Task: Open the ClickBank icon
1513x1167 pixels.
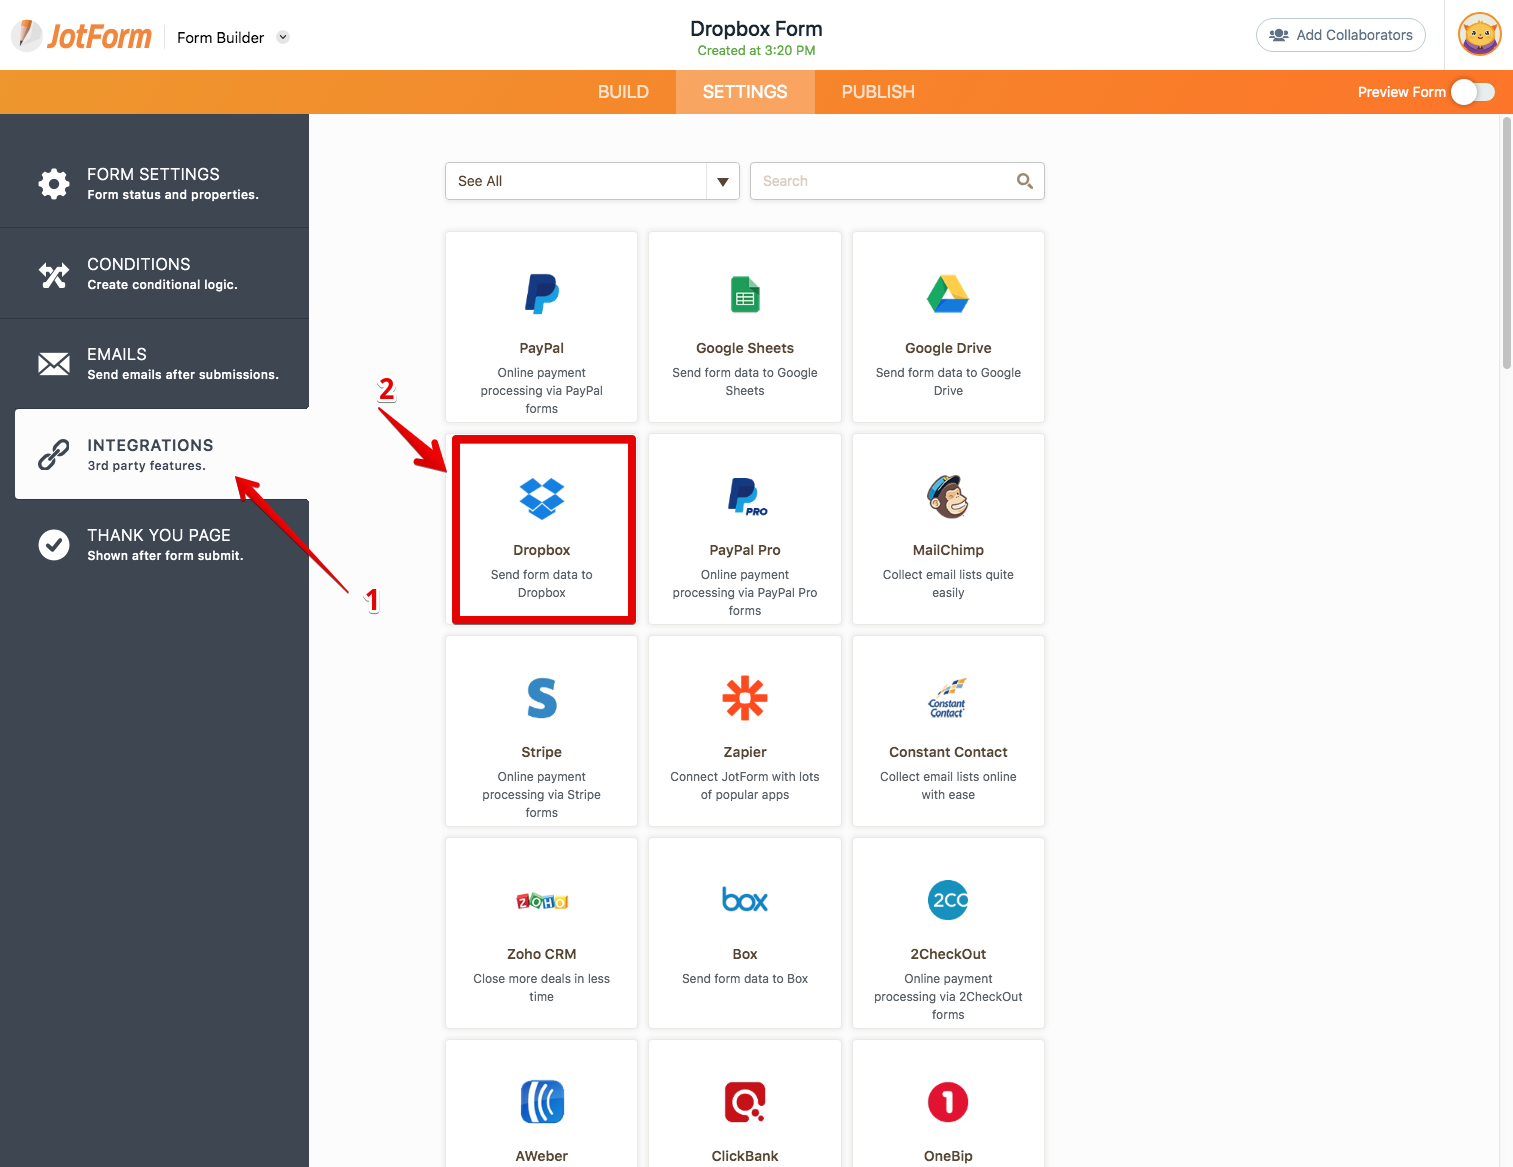Action: (745, 1102)
